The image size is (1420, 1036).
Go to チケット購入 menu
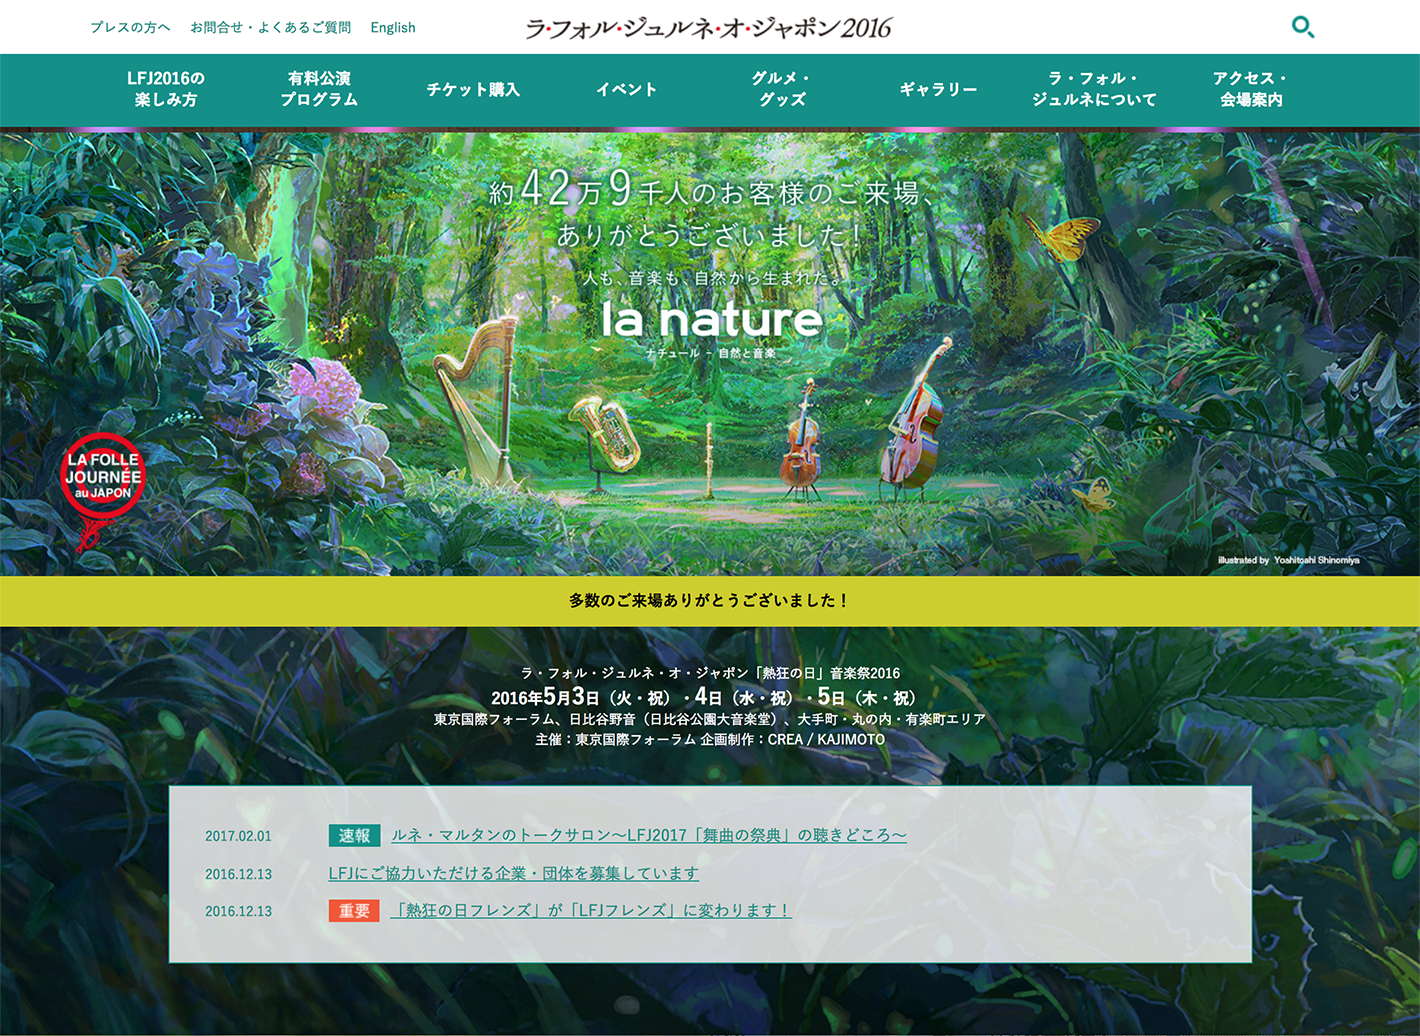pyautogui.click(x=473, y=89)
